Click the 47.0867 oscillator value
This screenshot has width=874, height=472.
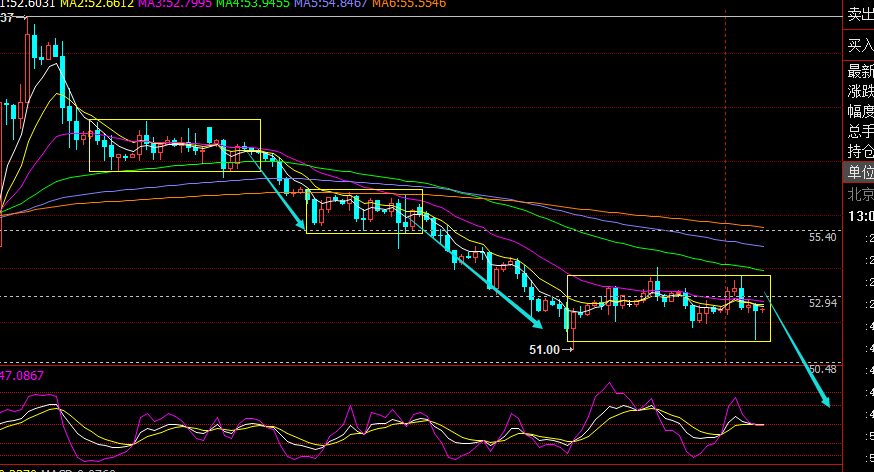click(22, 376)
